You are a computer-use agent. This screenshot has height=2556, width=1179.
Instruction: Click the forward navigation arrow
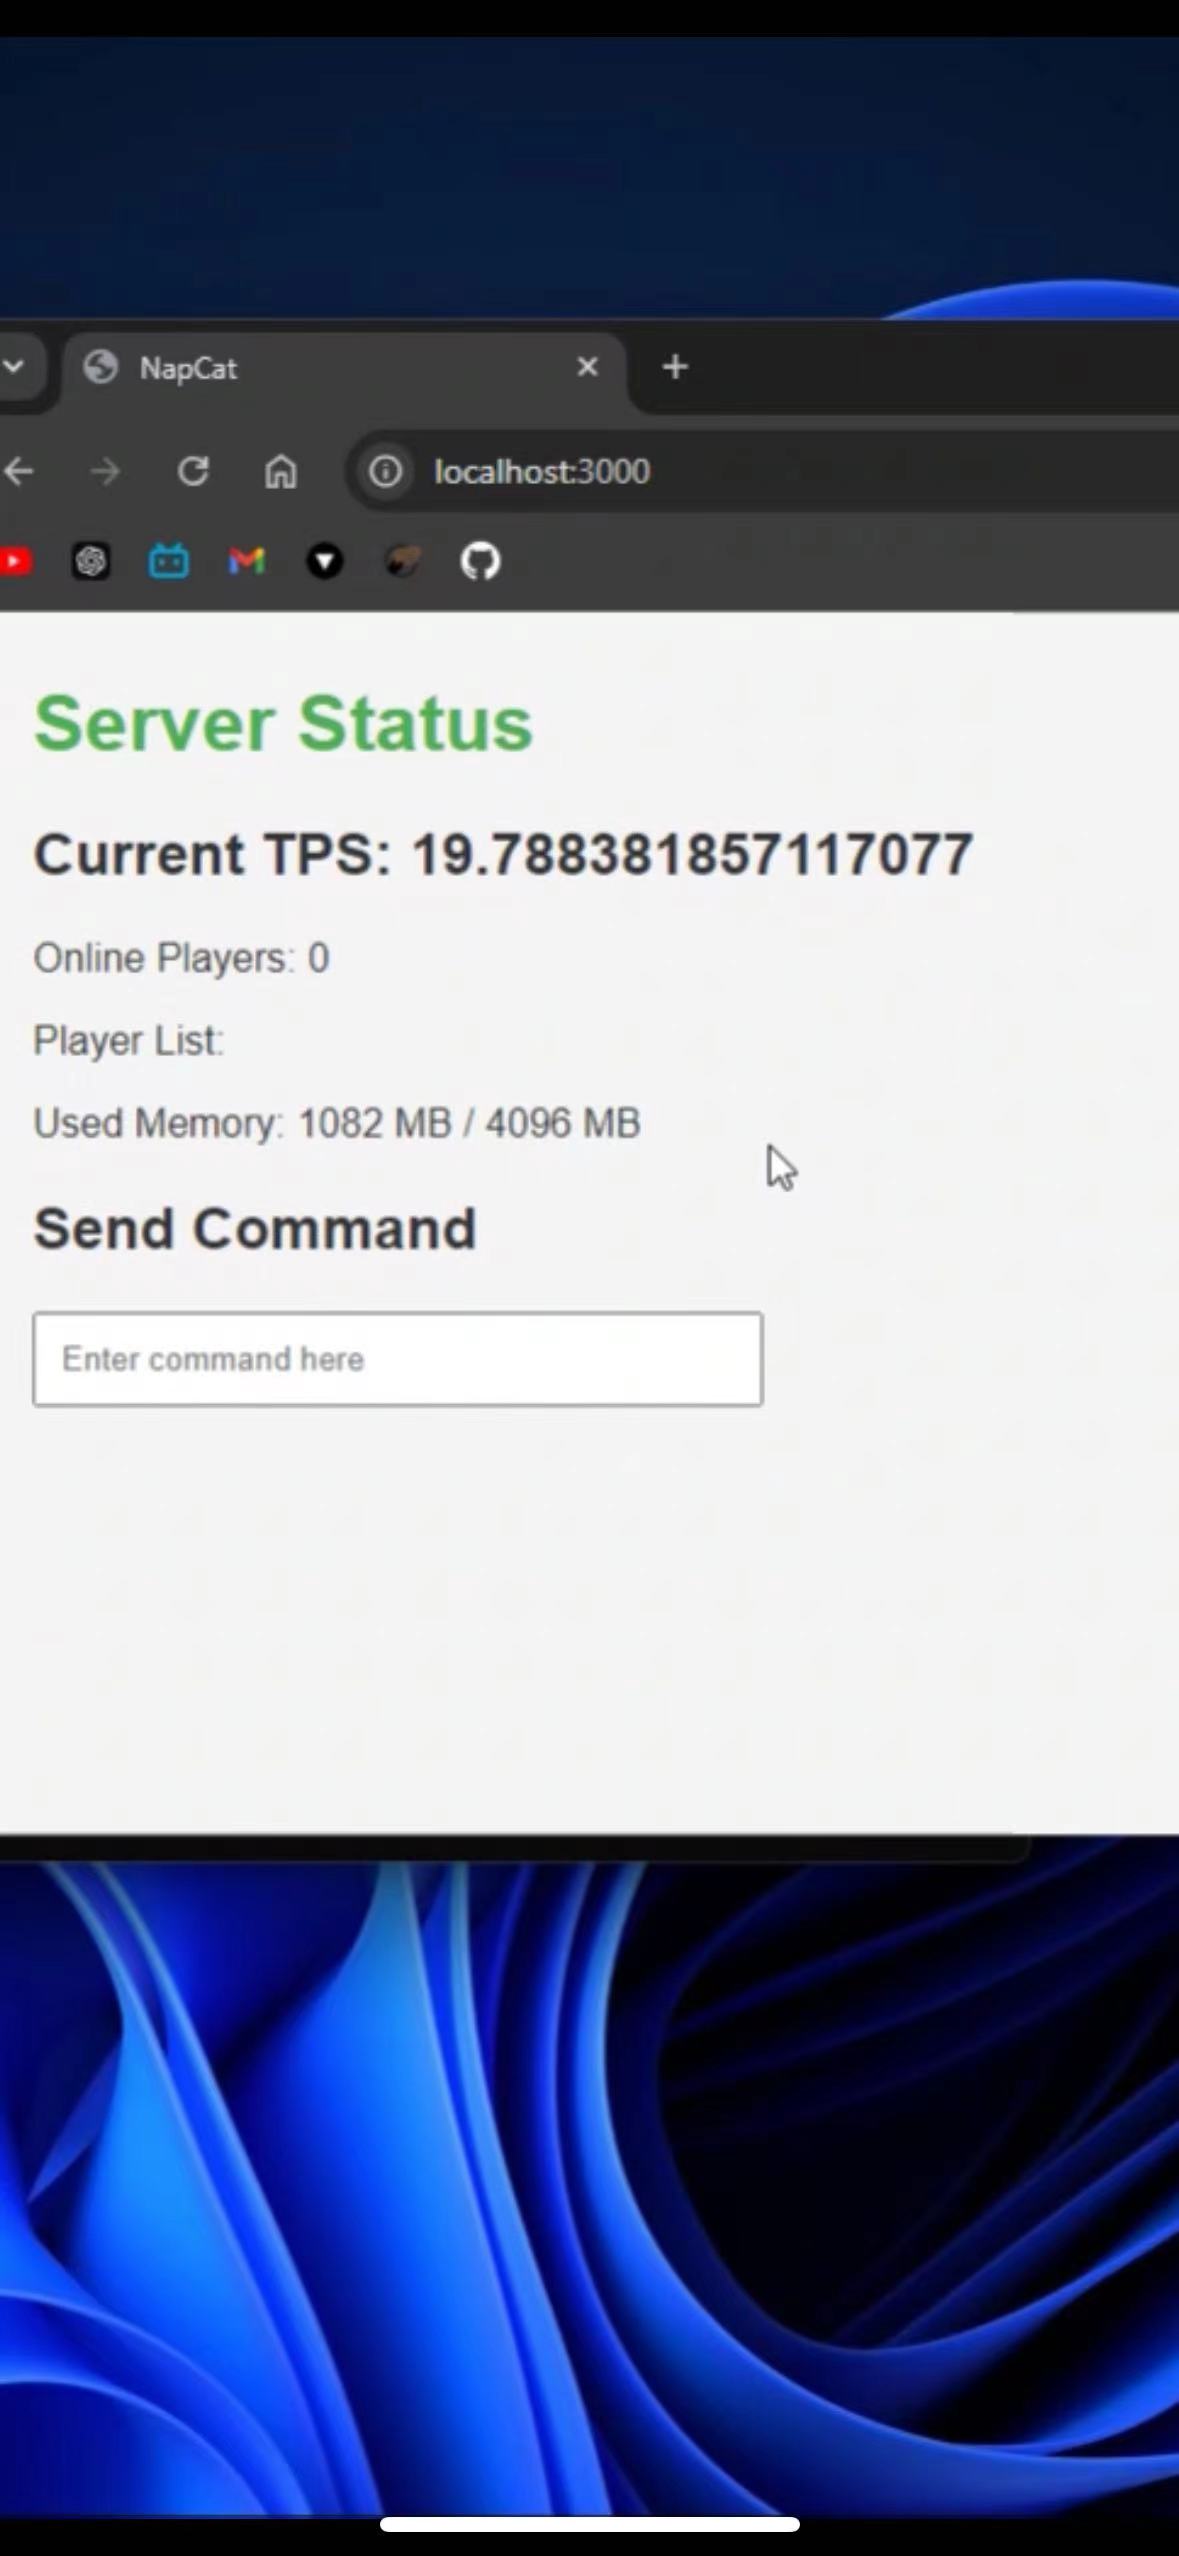click(x=105, y=471)
